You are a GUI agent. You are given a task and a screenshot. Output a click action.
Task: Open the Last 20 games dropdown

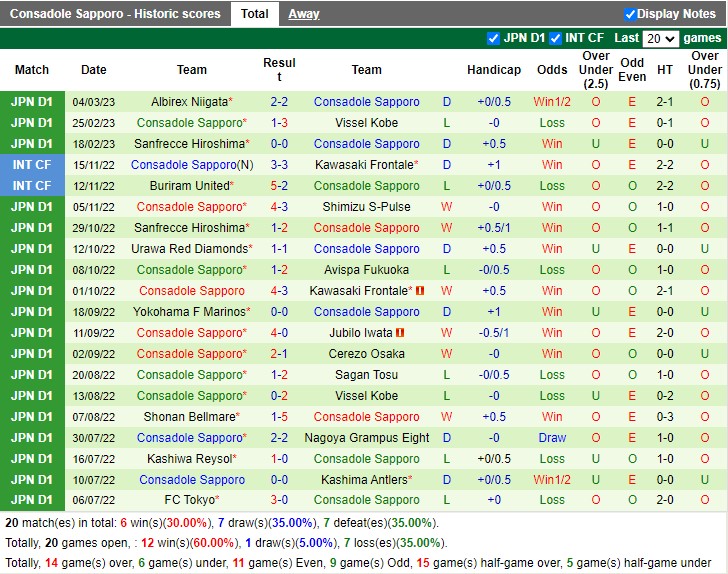[660, 39]
